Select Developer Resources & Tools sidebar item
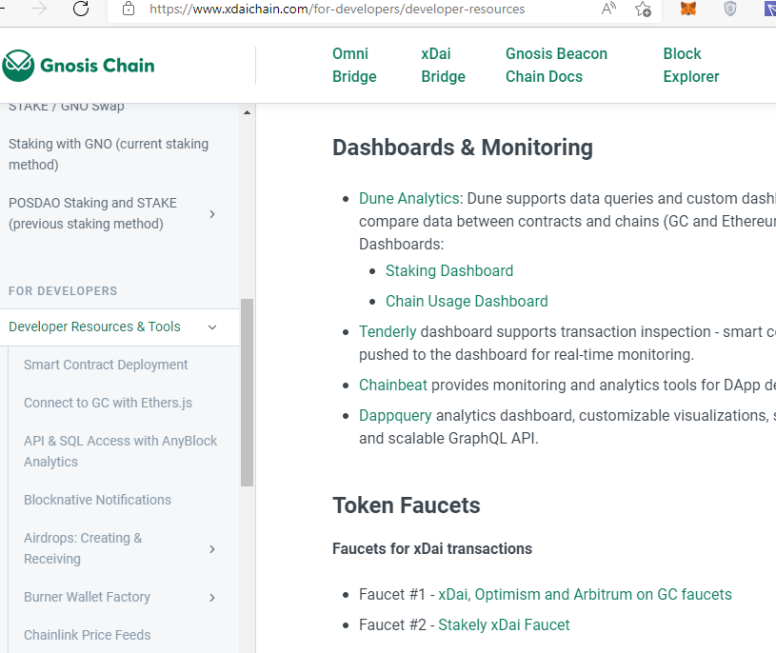The image size is (776, 653). tap(95, 327)
